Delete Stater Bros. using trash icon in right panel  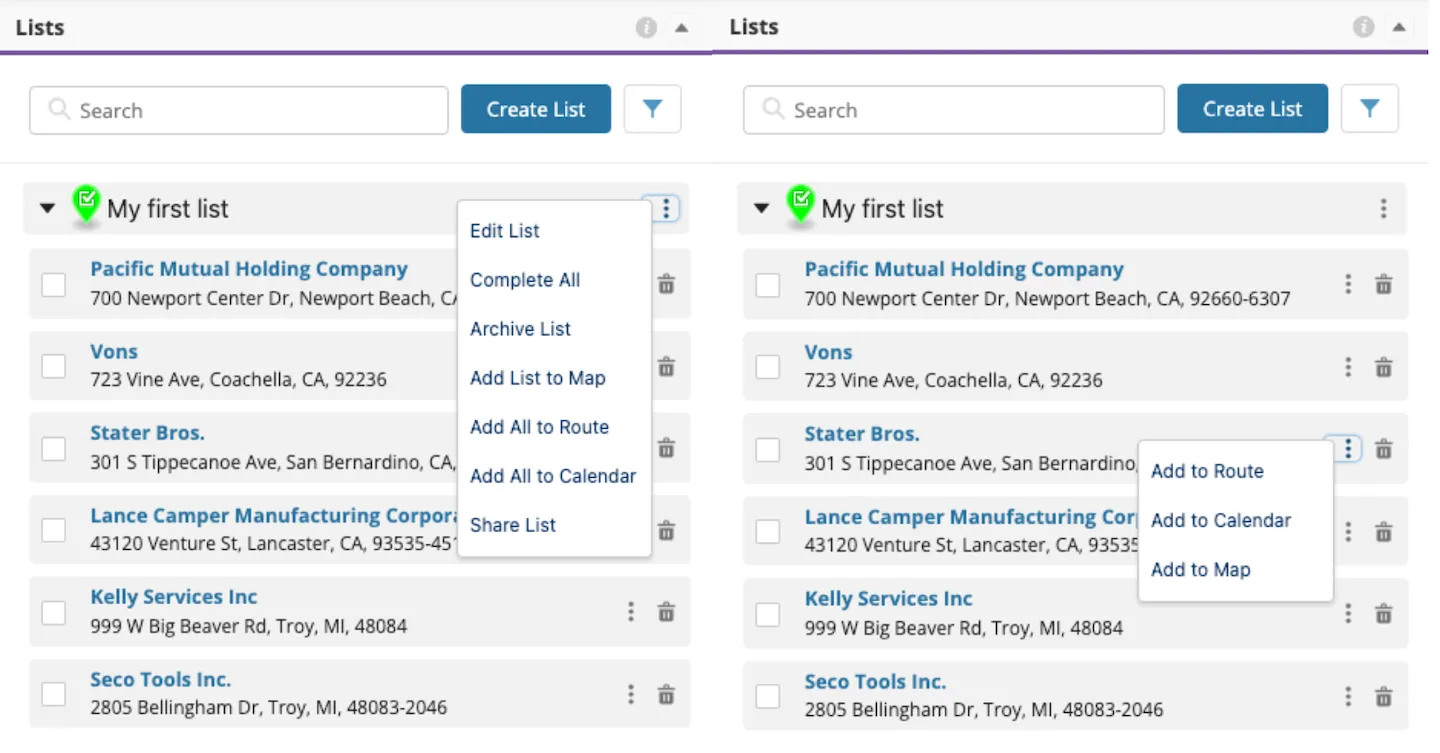click(x=1384, y=449)
